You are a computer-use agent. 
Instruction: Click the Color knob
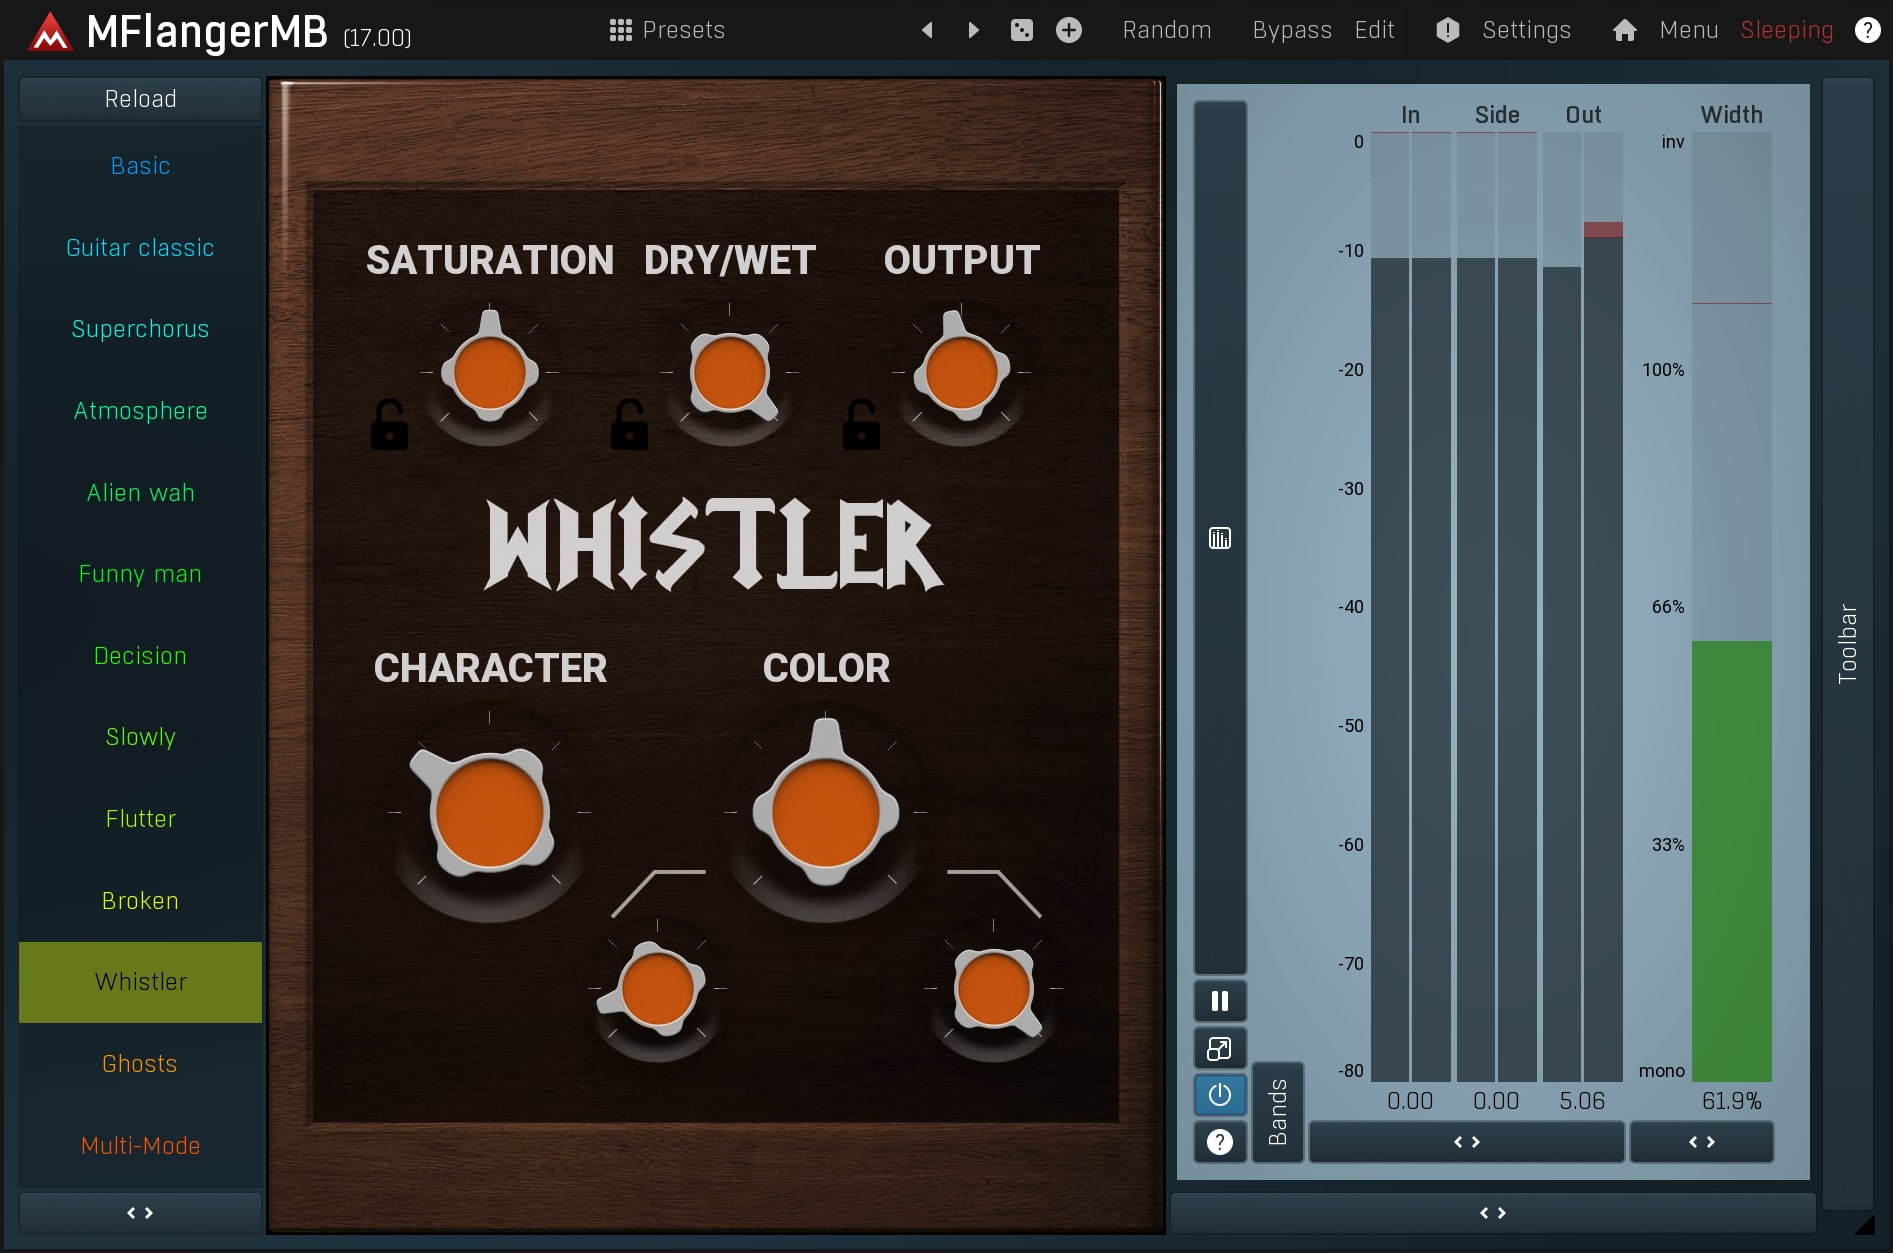point(825,810)
